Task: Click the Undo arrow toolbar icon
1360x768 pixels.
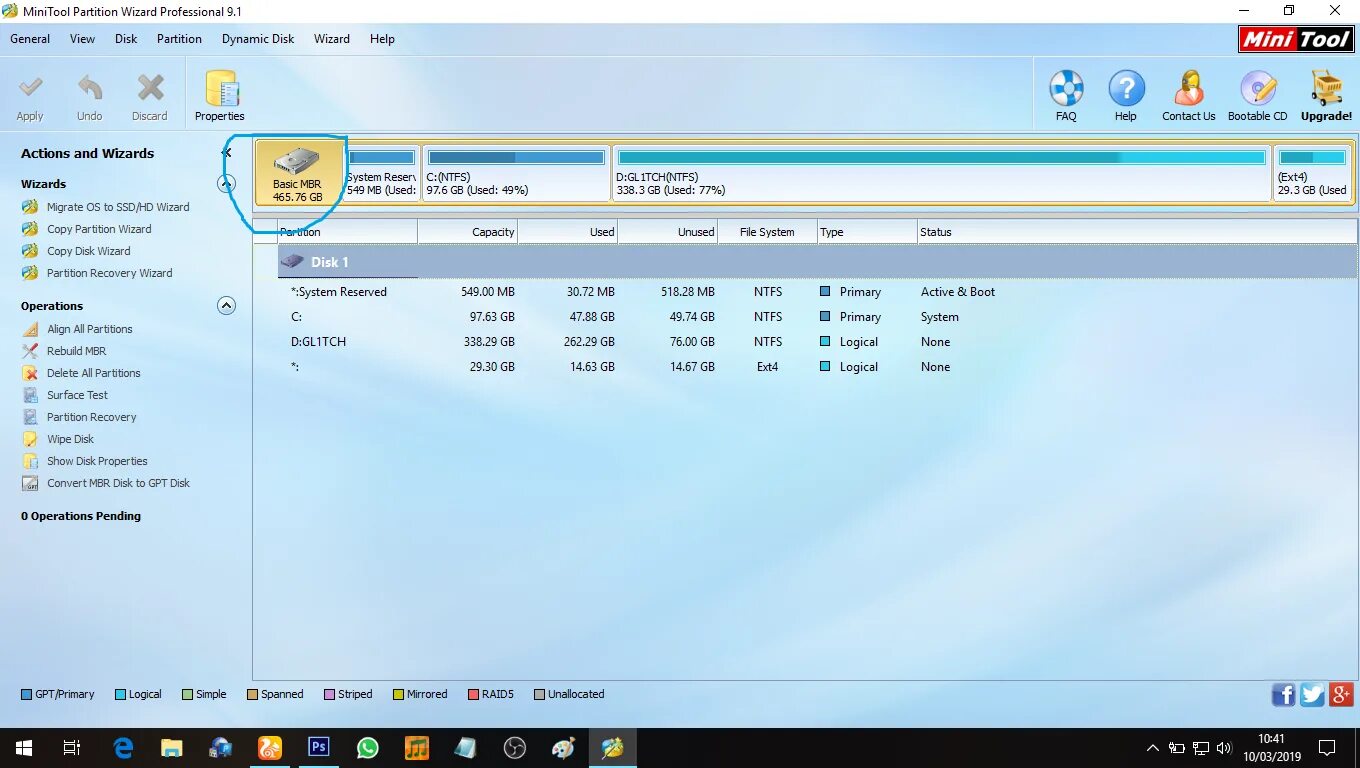Action: pyautogui.click(x=90, y=89)
